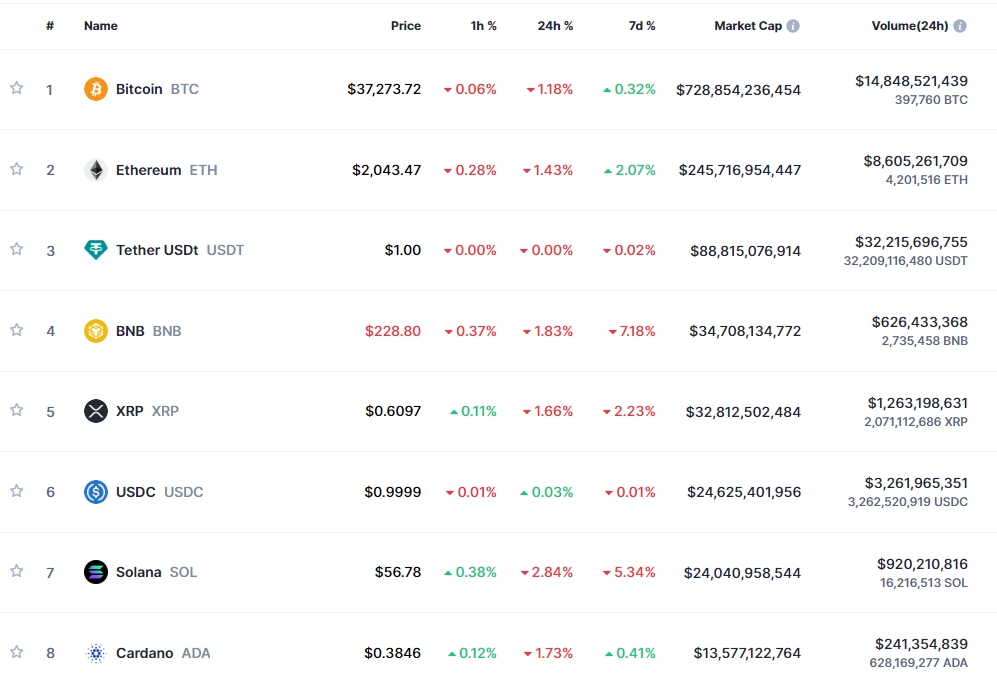
Task: Sort the table by Name header
Action: [x=100, y=26]
